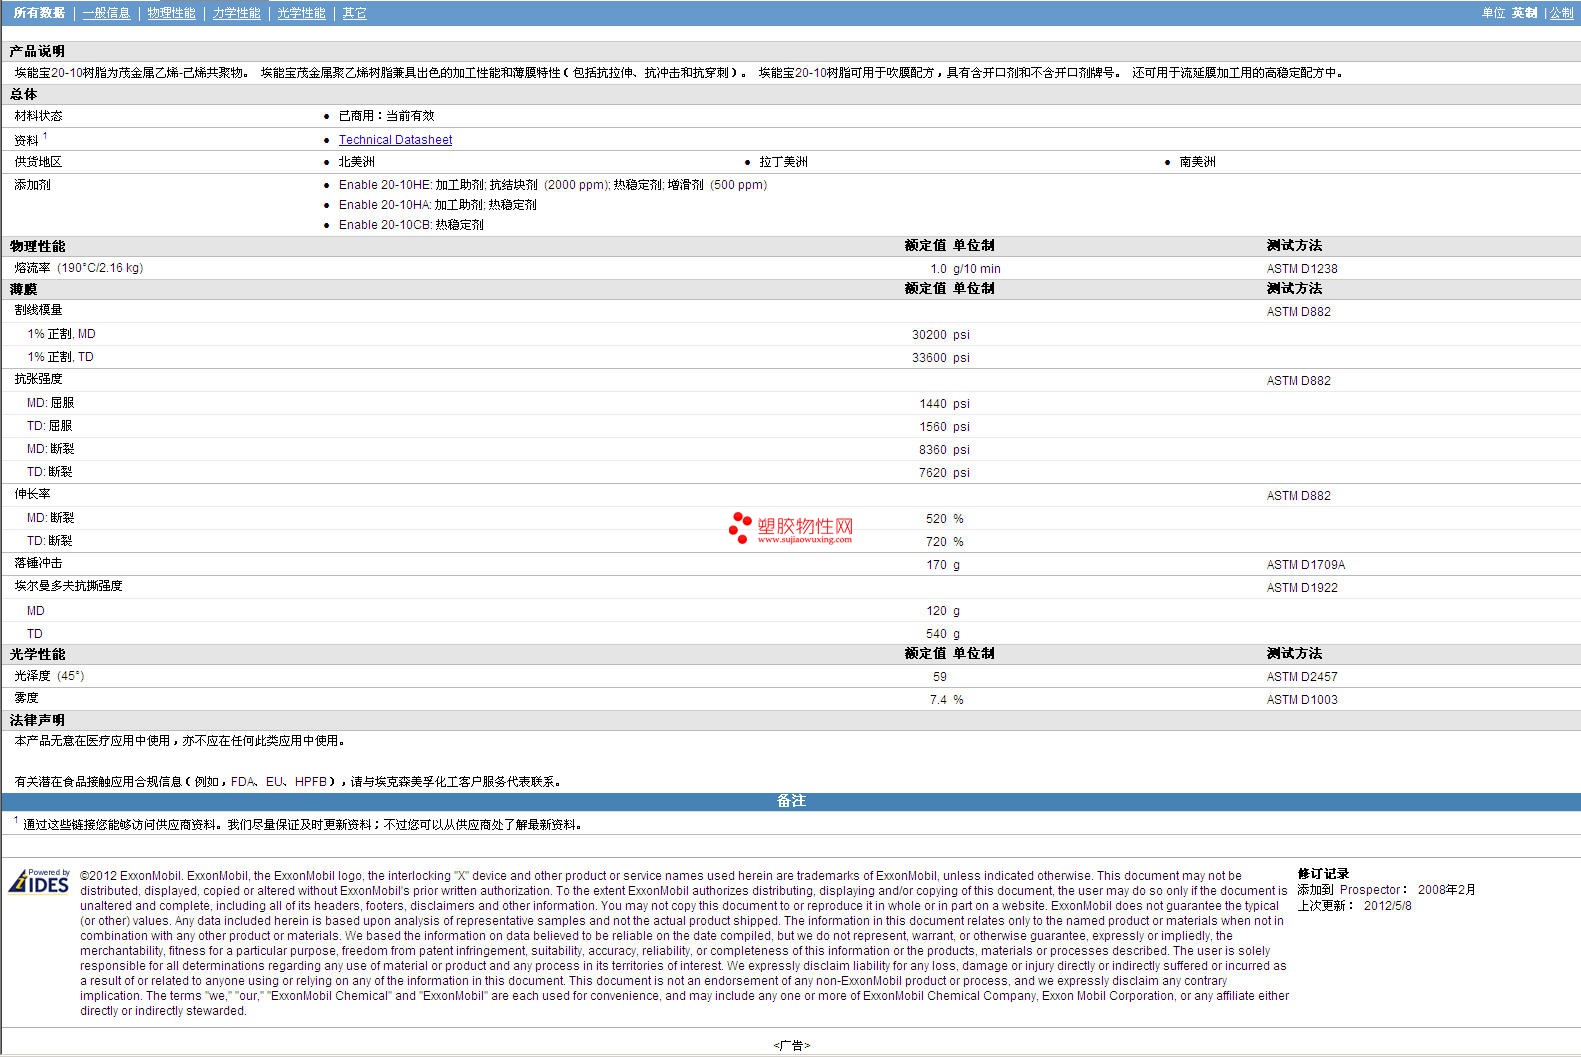Select the 产品说明 heading
The width and height of the screenshot is (1581, 1057).
pos(37,51)
